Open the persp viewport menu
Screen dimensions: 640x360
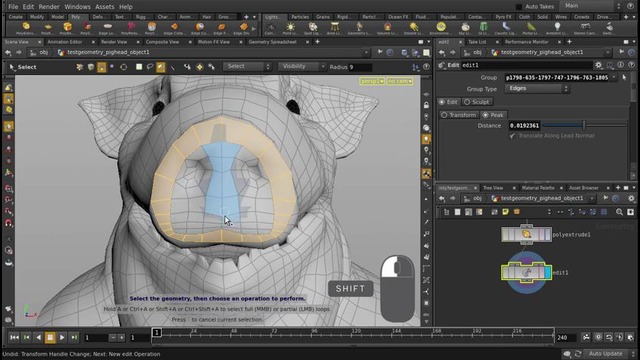(372, 81)
